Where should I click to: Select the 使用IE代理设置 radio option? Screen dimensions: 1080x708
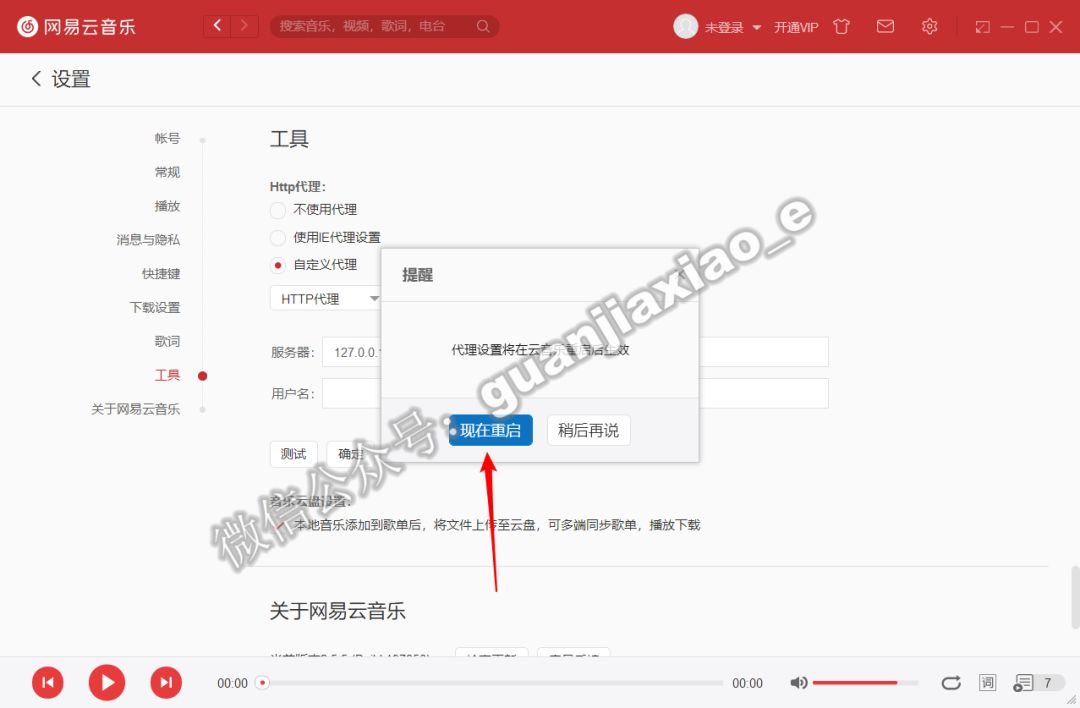click(277, 238)
